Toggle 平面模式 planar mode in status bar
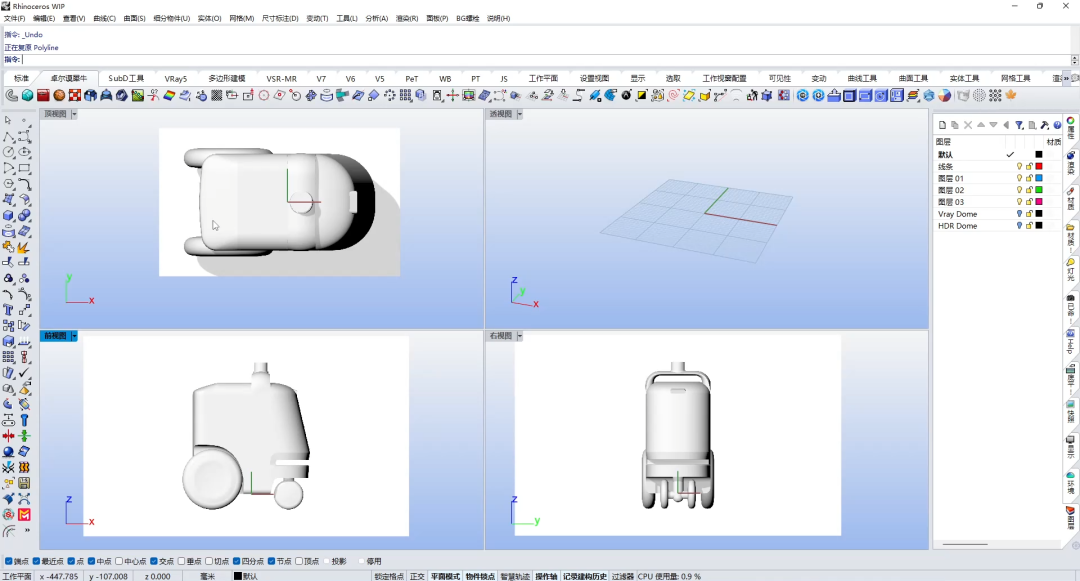1080x581 pixels. (446, 577)
